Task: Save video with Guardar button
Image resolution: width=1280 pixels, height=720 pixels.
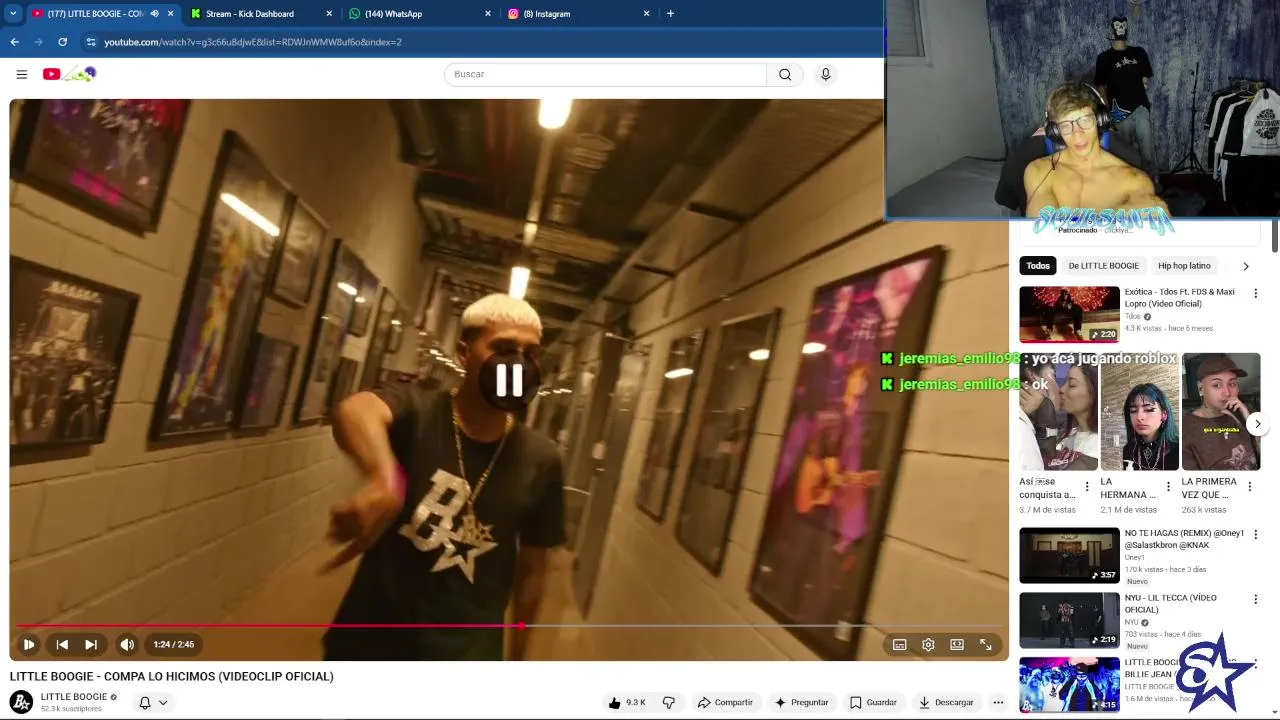Action: [873, 702]
